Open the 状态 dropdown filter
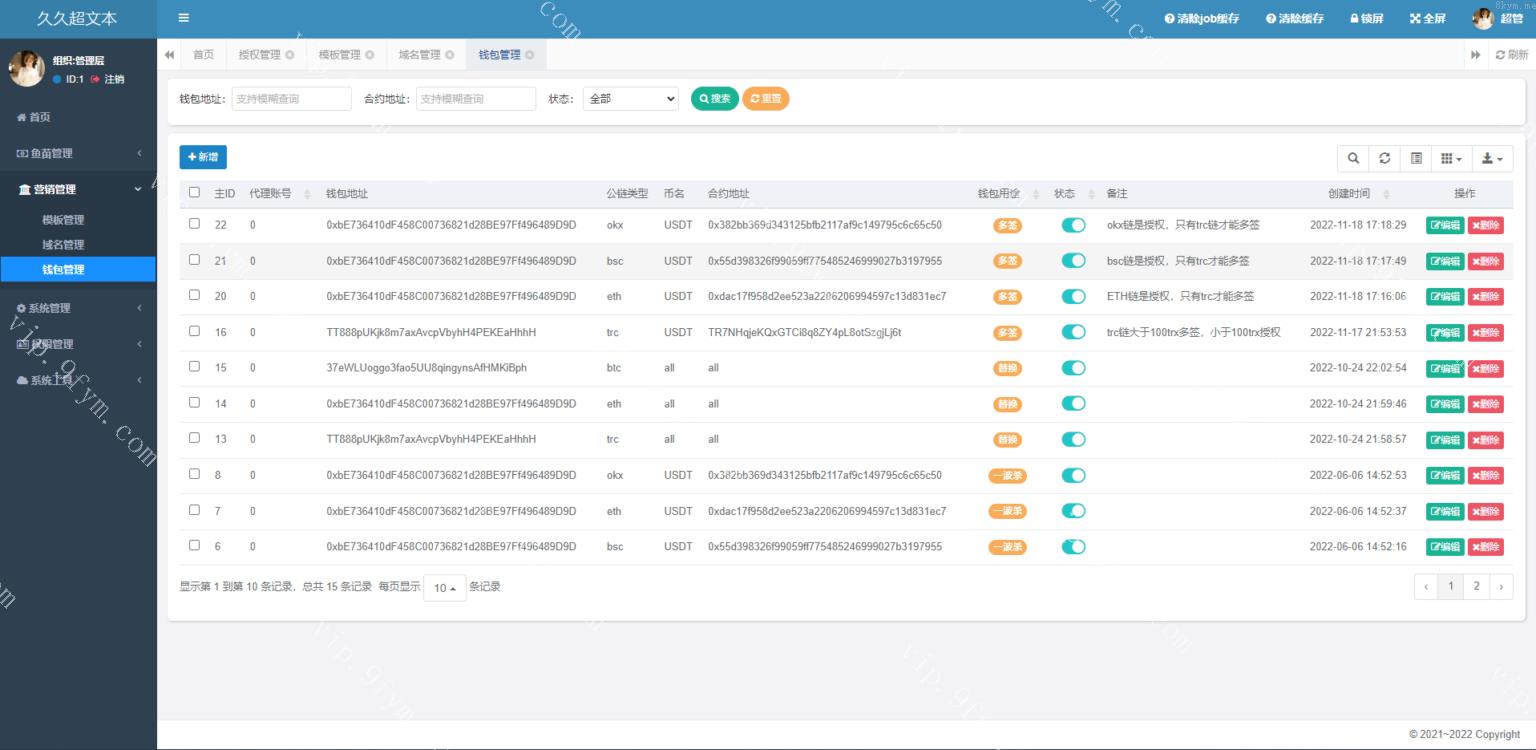This screenshot has height=750, width=1536. tap(630, 99)
